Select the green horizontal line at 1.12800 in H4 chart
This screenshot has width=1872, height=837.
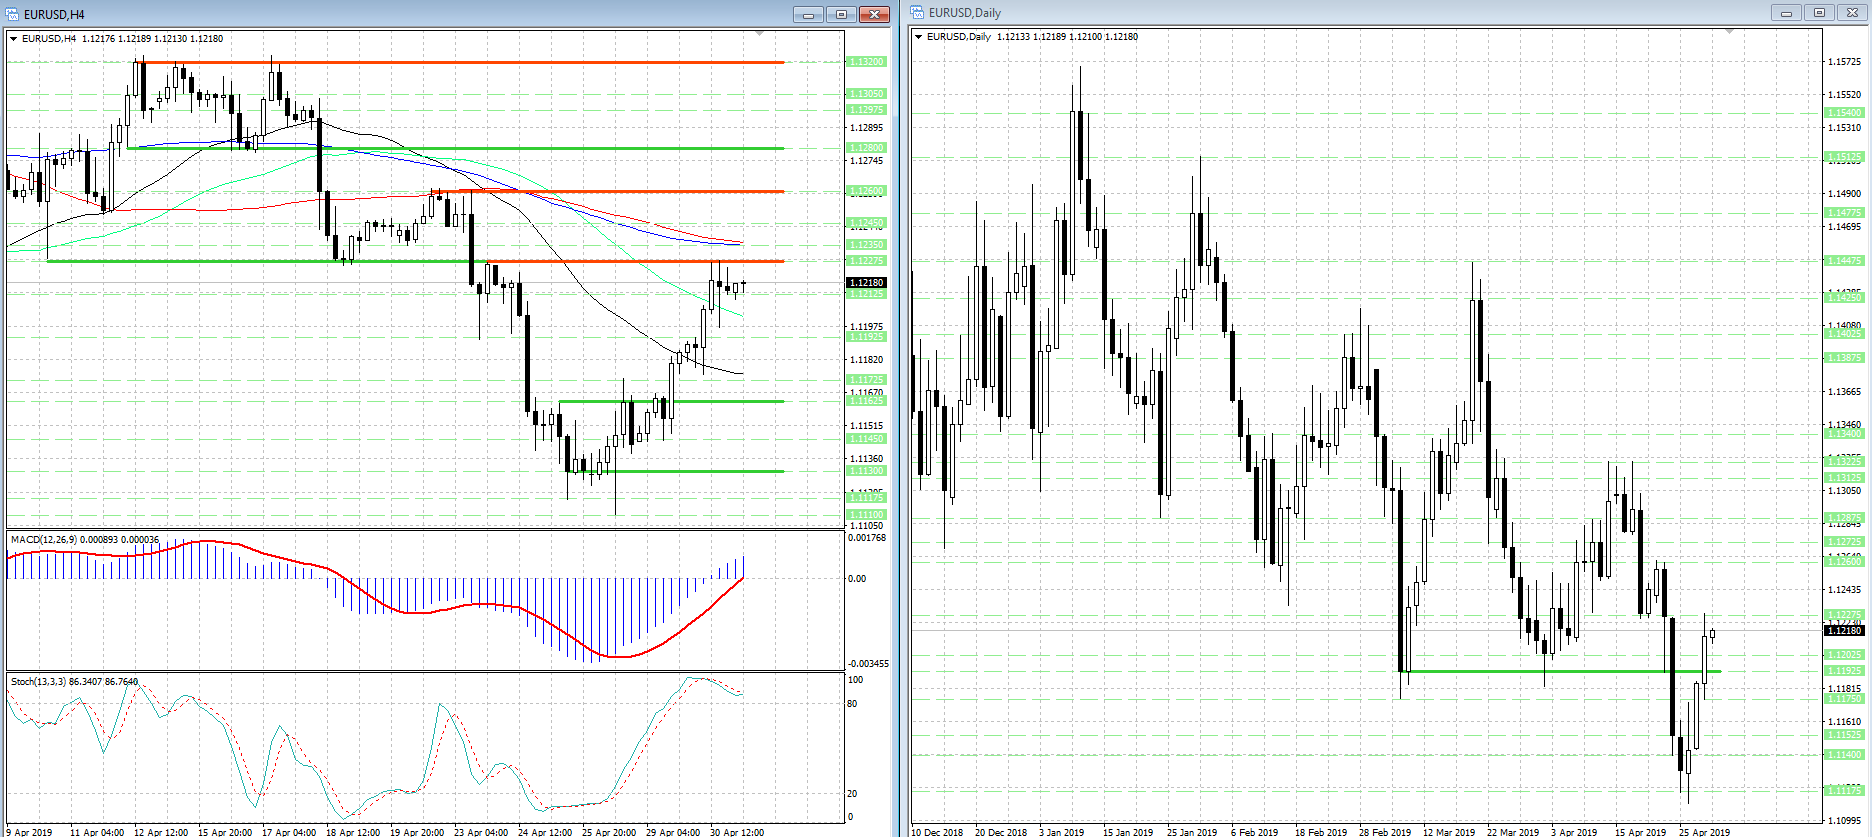point(456,148)
